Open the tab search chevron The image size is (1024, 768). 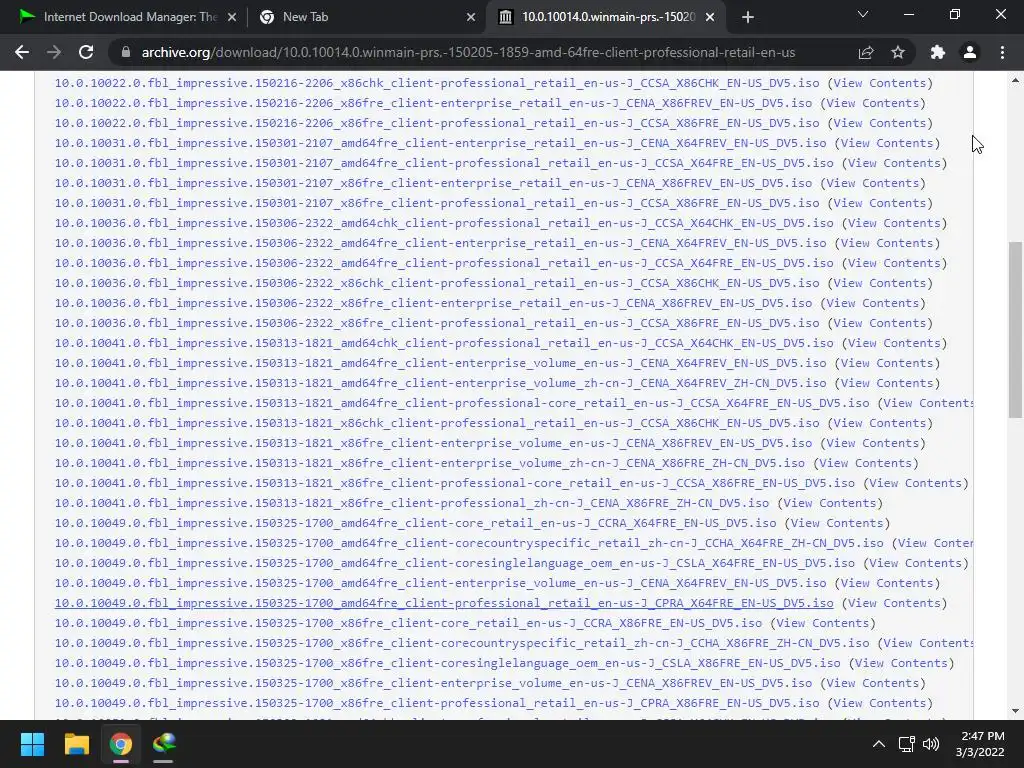click(x=863, y=14)
